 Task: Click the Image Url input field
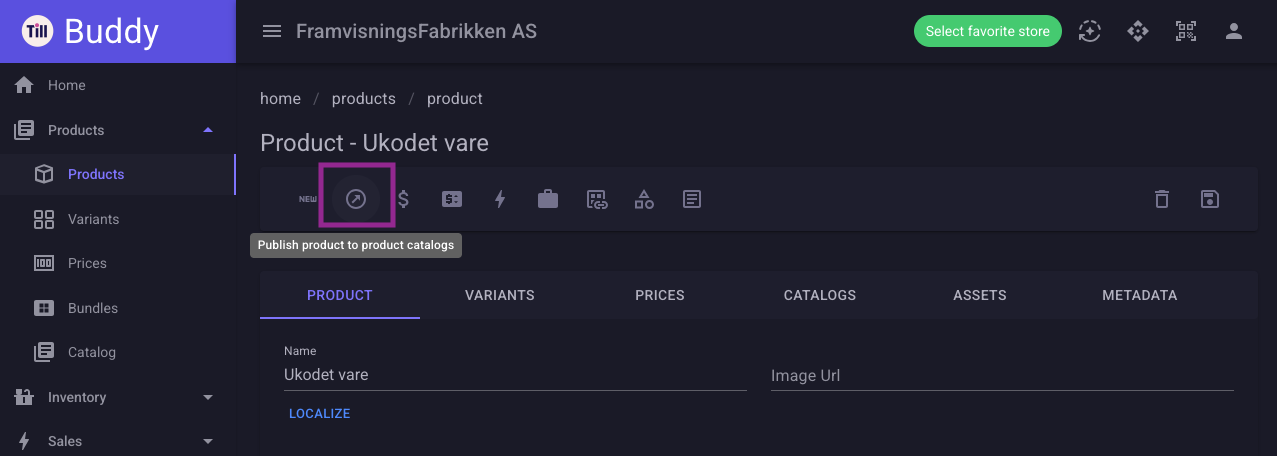pyautogui.click(x=1002, y=376)
